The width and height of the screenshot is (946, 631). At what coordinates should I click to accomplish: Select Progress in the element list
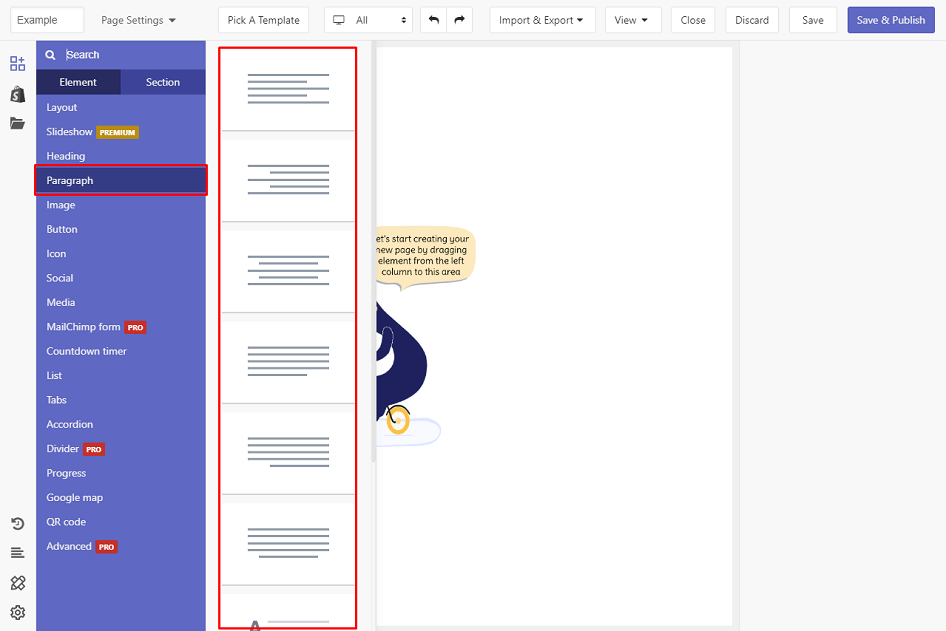click(121, 474)
